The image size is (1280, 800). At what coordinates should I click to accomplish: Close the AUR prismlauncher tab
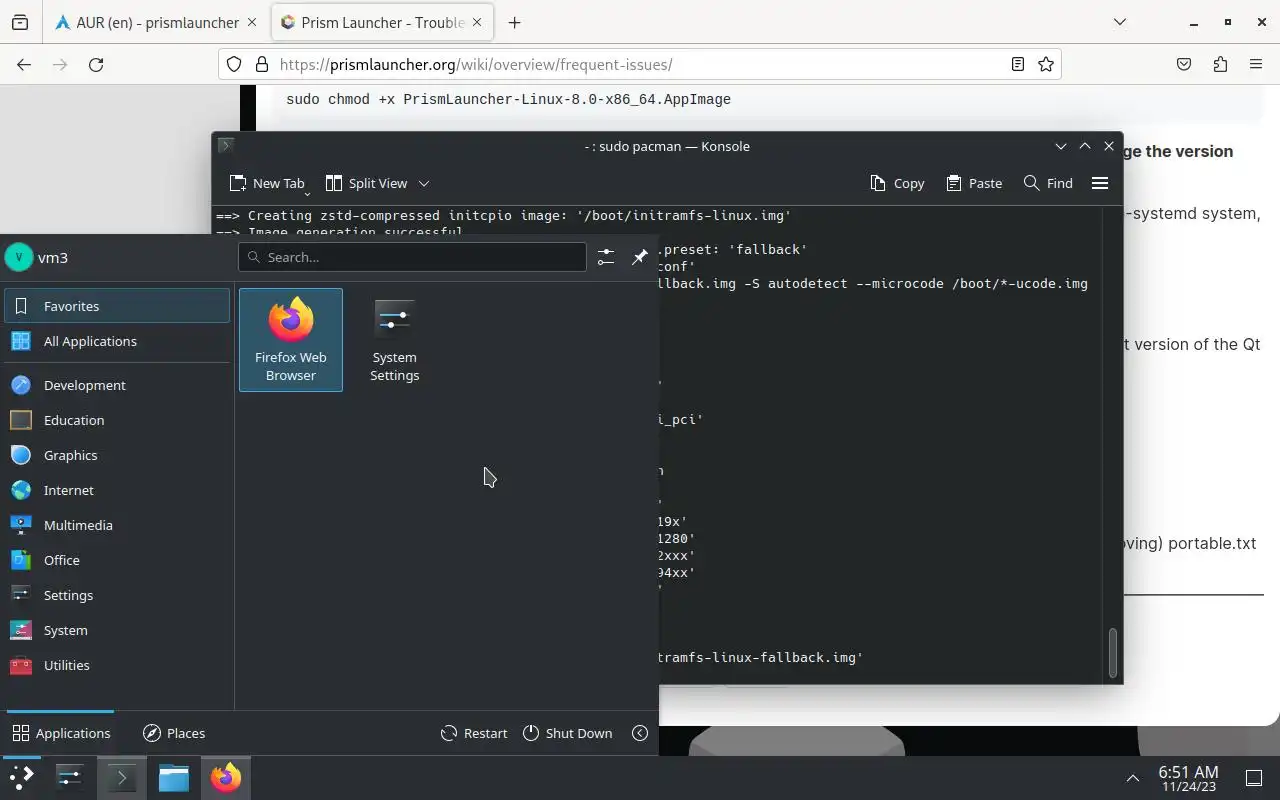(250, 22)
